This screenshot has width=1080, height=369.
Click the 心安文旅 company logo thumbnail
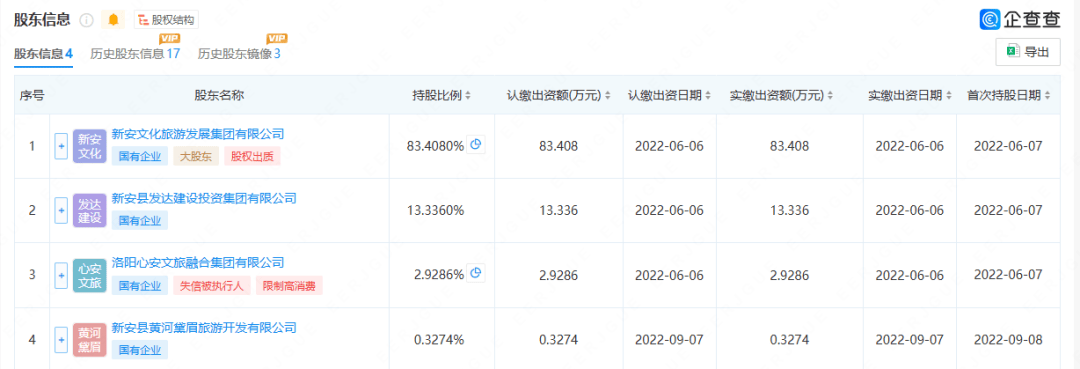point(90,275)
